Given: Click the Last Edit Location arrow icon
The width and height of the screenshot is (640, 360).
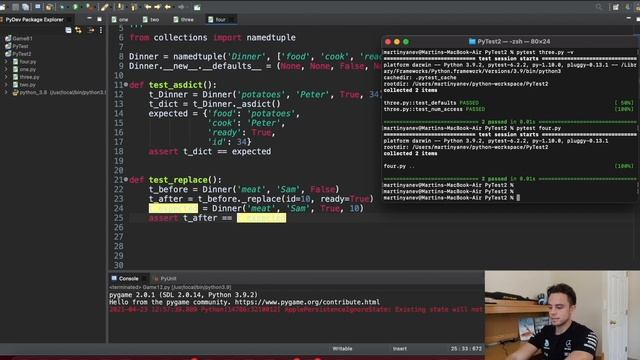Looking at the screenshot, I should [x=148, y=7].
